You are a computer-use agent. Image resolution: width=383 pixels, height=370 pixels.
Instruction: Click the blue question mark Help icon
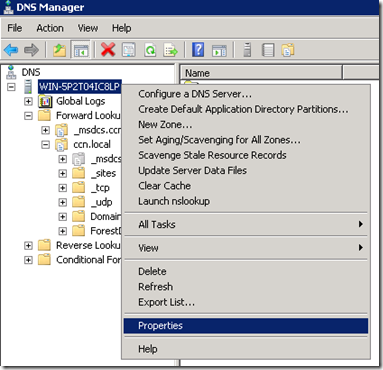pyautogui.click(x=198, y=50)
